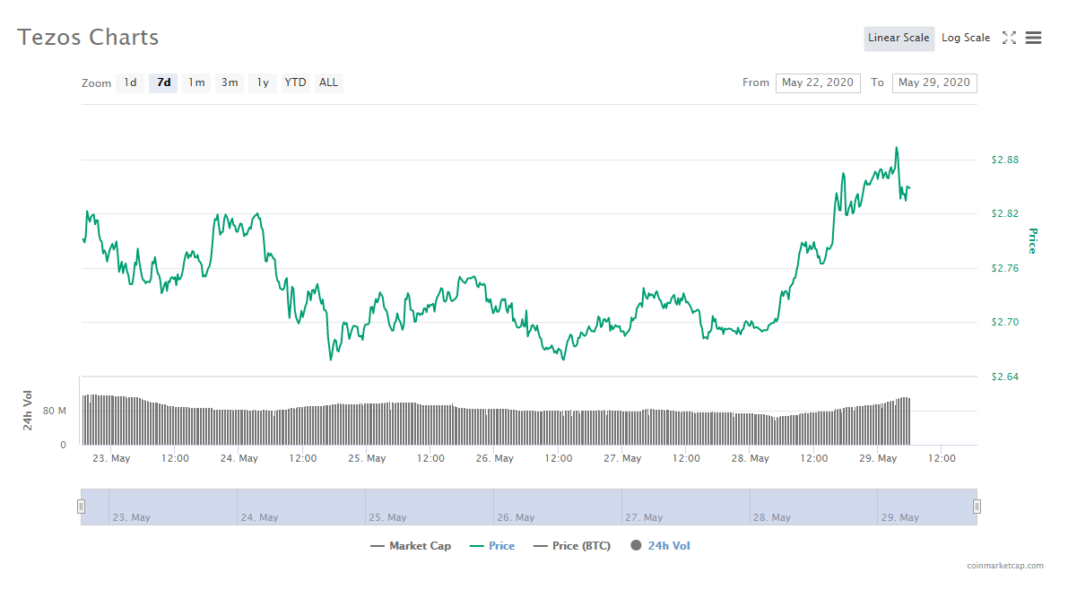1068x598 pixels.
Task: Grab the right navigator range handle
Action: click(977, 507)
